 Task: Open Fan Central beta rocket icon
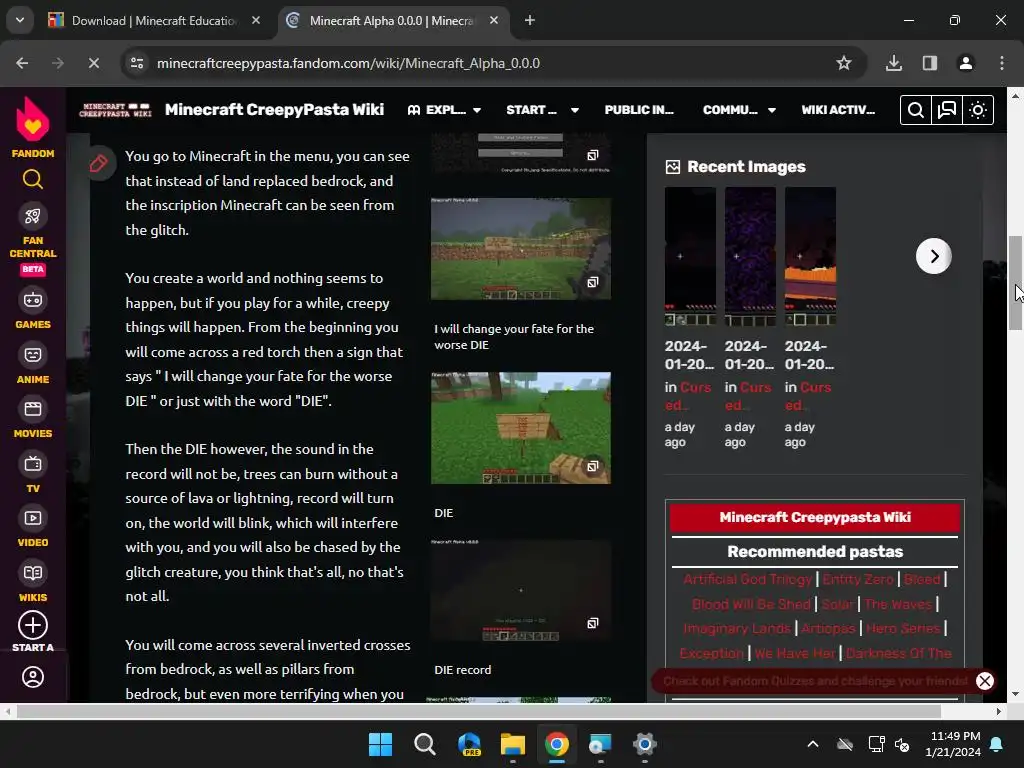[x=33, y=216]
